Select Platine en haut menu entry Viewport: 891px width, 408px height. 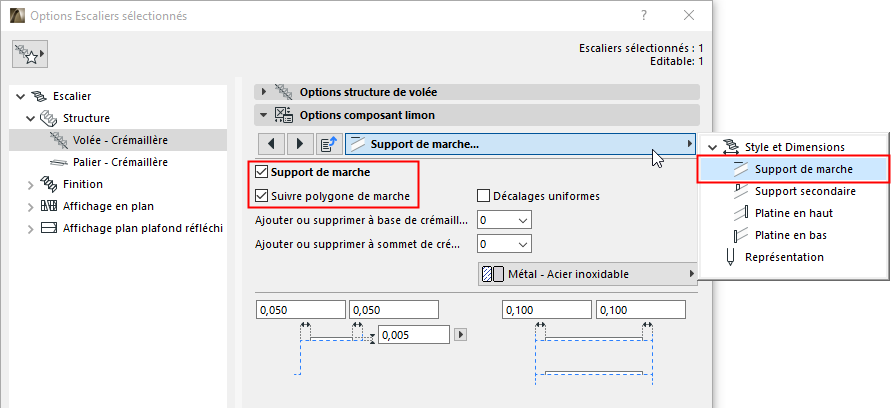(793, 213)
